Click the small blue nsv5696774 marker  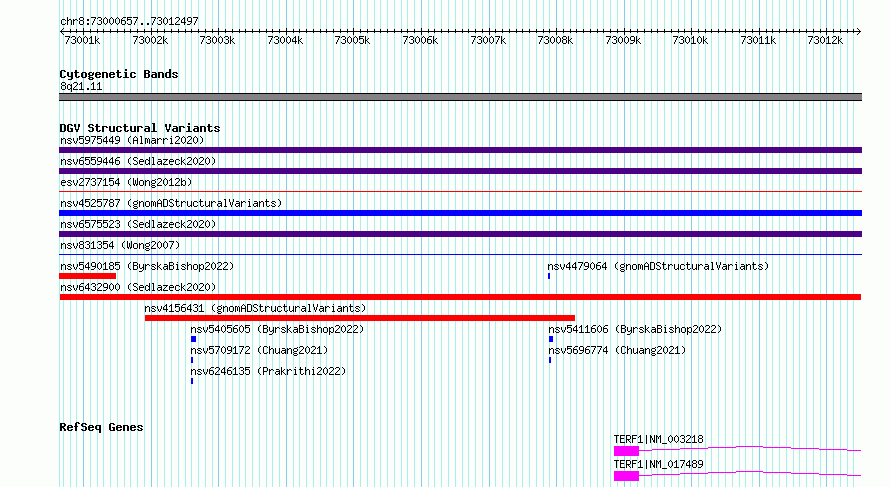[x=550, y=360]
